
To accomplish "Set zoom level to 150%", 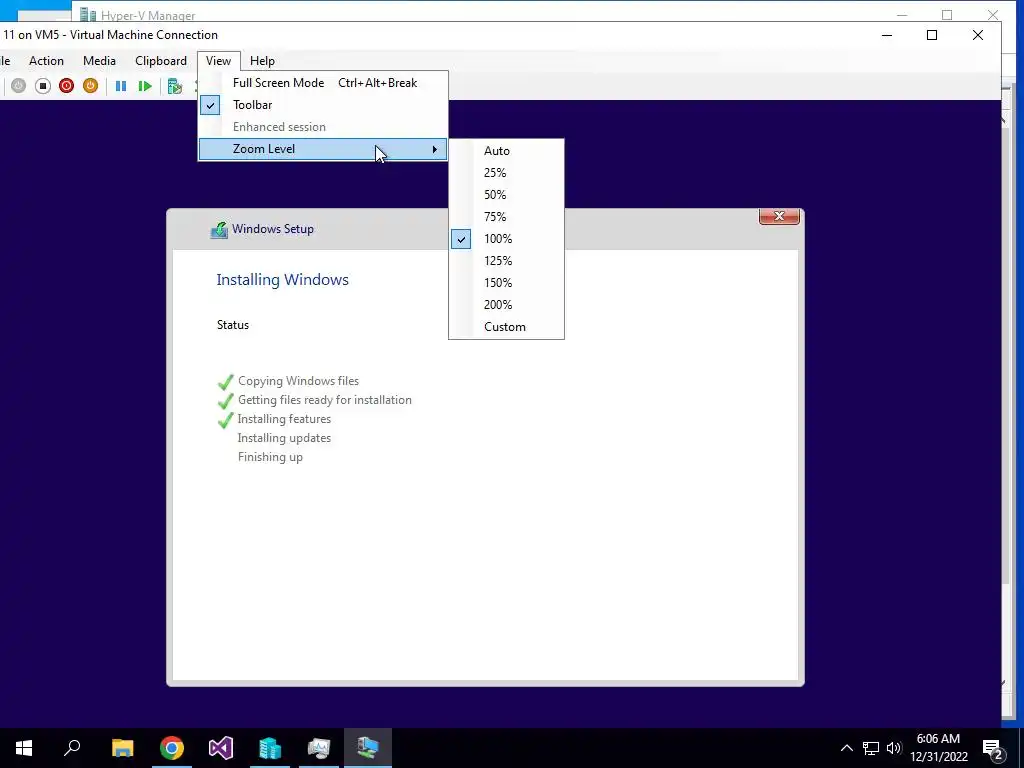I will 506,283.
